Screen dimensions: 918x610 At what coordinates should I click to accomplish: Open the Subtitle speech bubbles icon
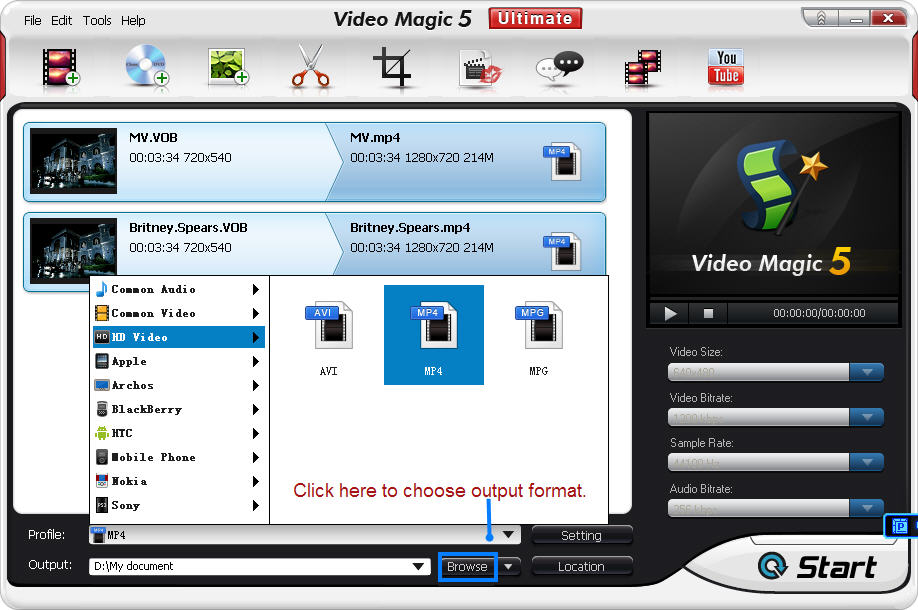[560, 67]
